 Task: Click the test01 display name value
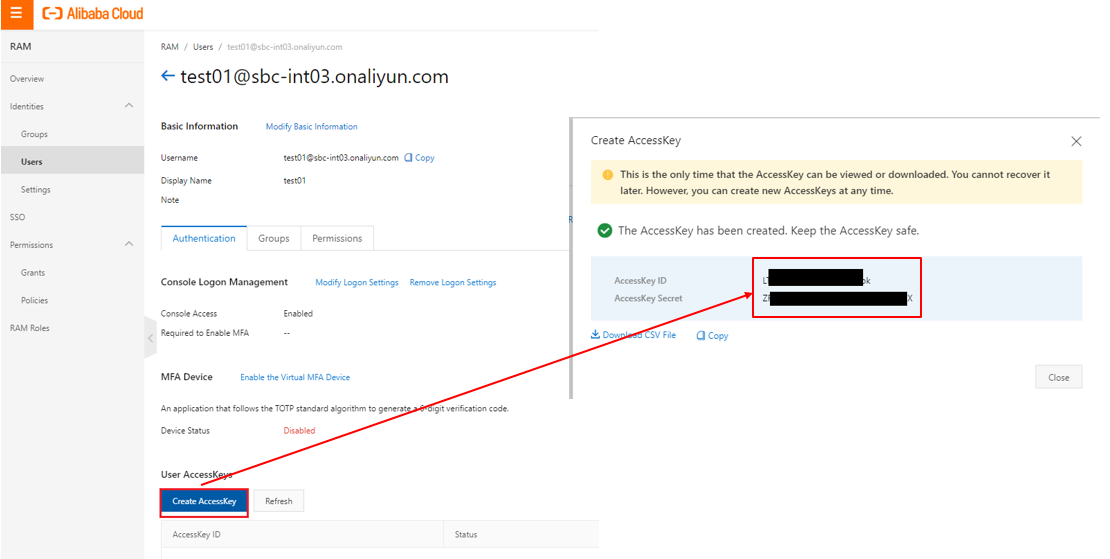294,180
